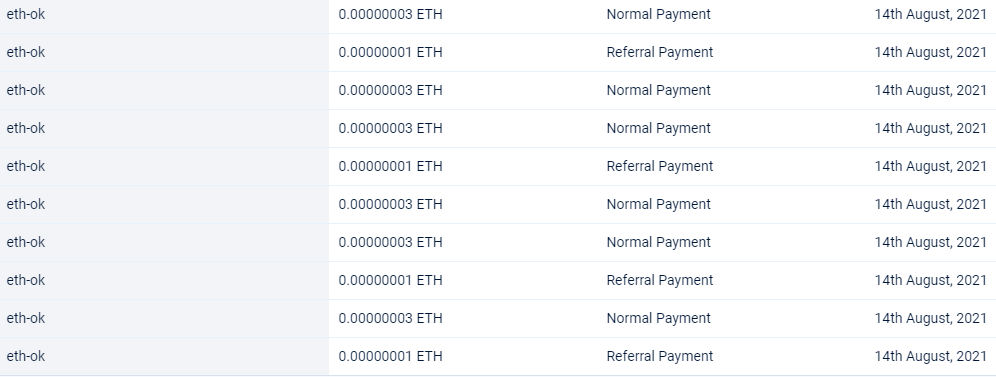Click date beside the first Referral Payment

pyautogui.click(x=930, y=52)
